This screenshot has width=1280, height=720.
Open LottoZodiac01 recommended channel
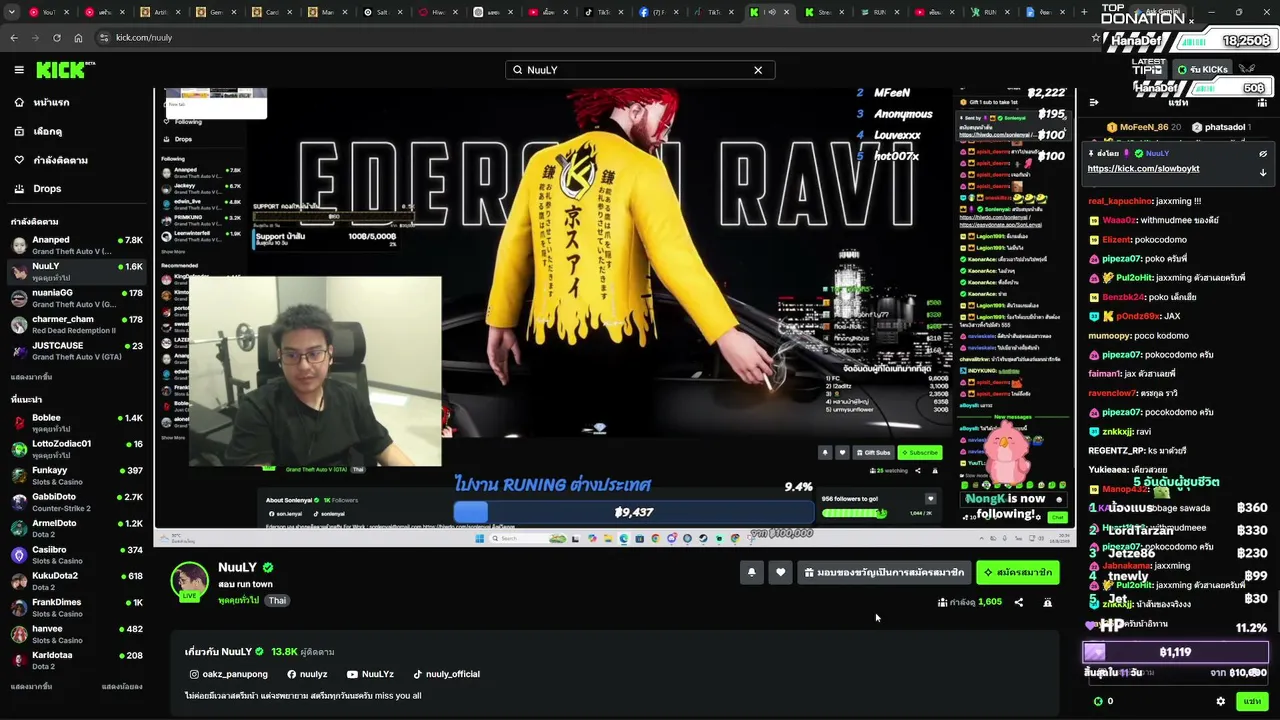78,449
